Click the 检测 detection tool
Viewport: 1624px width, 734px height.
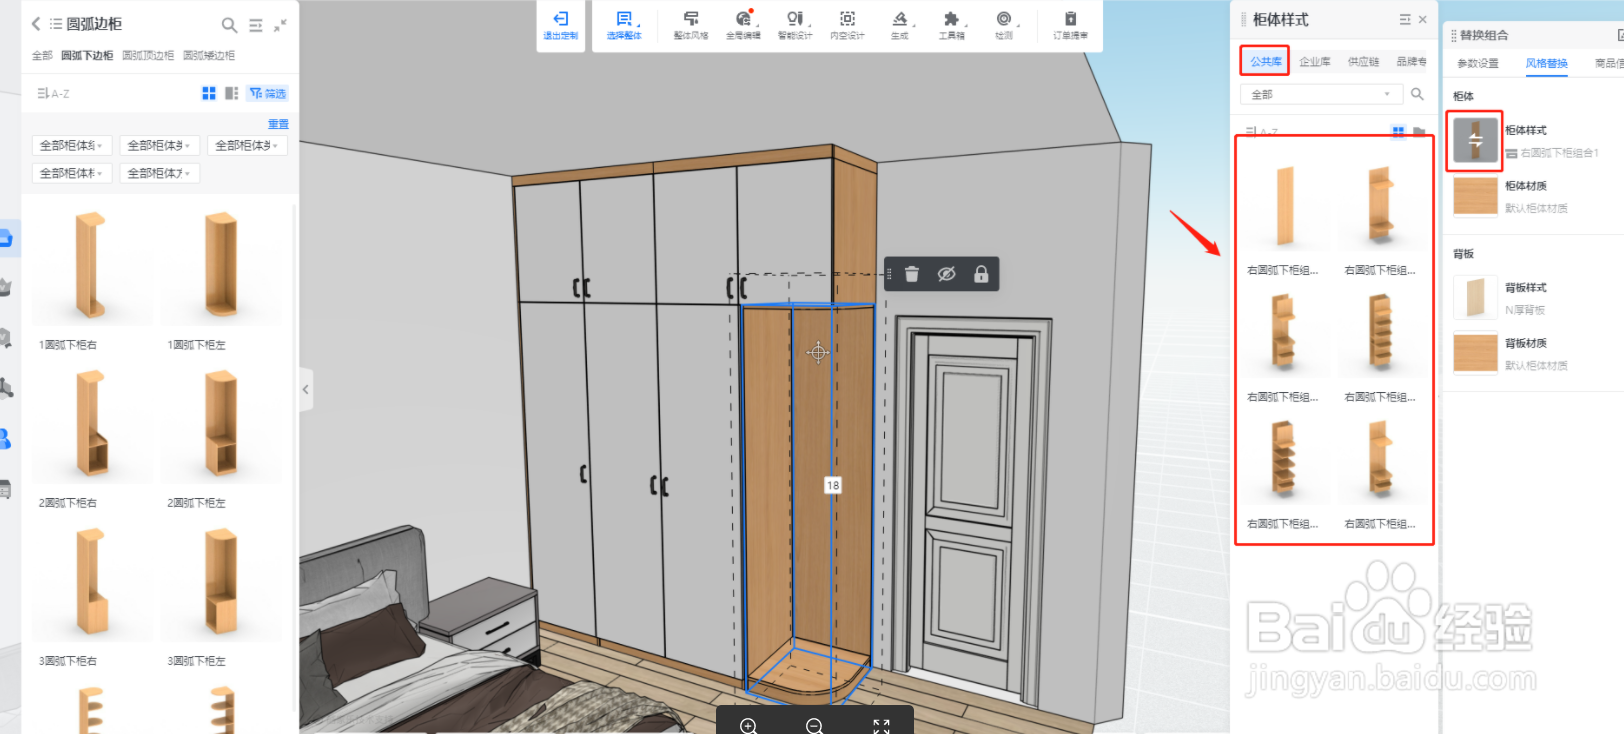tap(1004, 25)
